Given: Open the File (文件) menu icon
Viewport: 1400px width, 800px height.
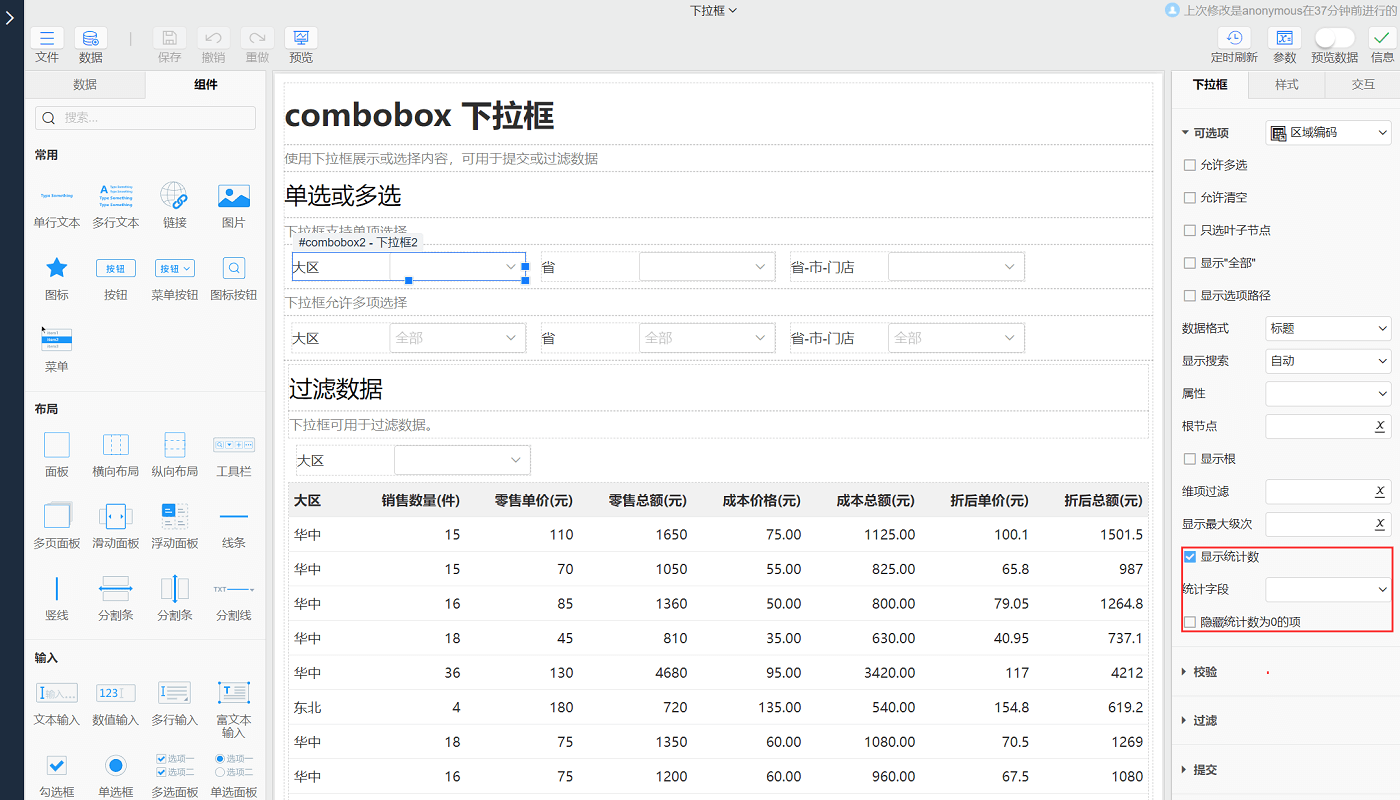Looking at the screenshot, I should (x=47, y=39).
